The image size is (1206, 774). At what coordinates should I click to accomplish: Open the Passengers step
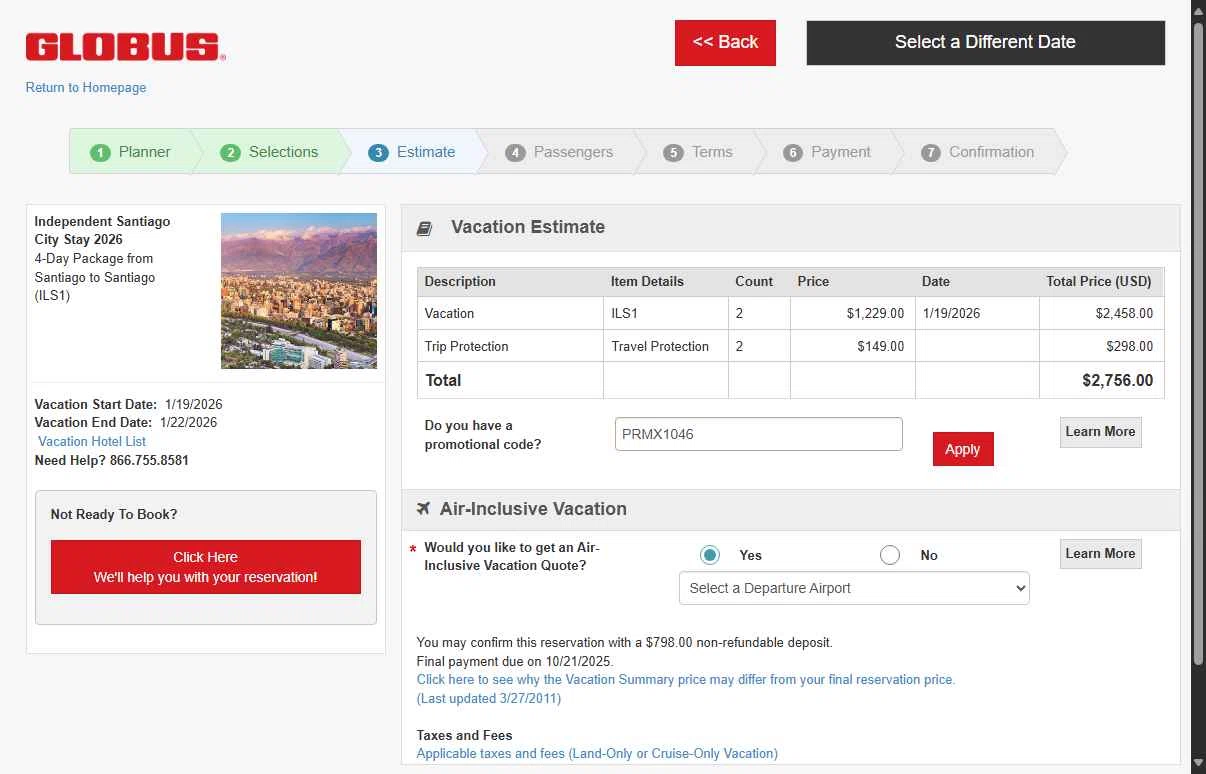point(559,152)
